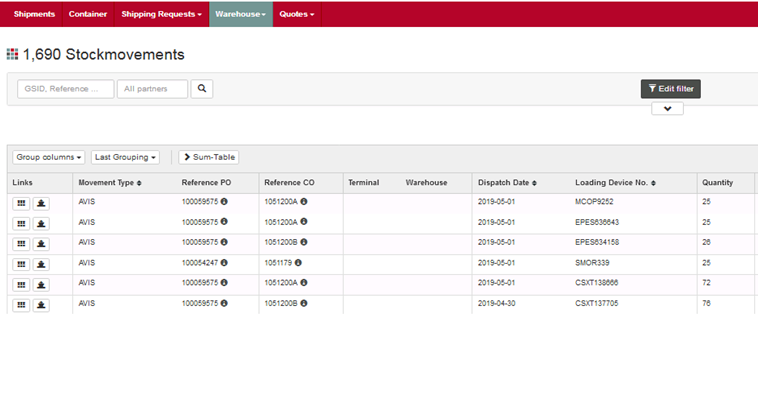Click the Terminal column header
This screenshot has height=414, width=758.
point(364,183)
